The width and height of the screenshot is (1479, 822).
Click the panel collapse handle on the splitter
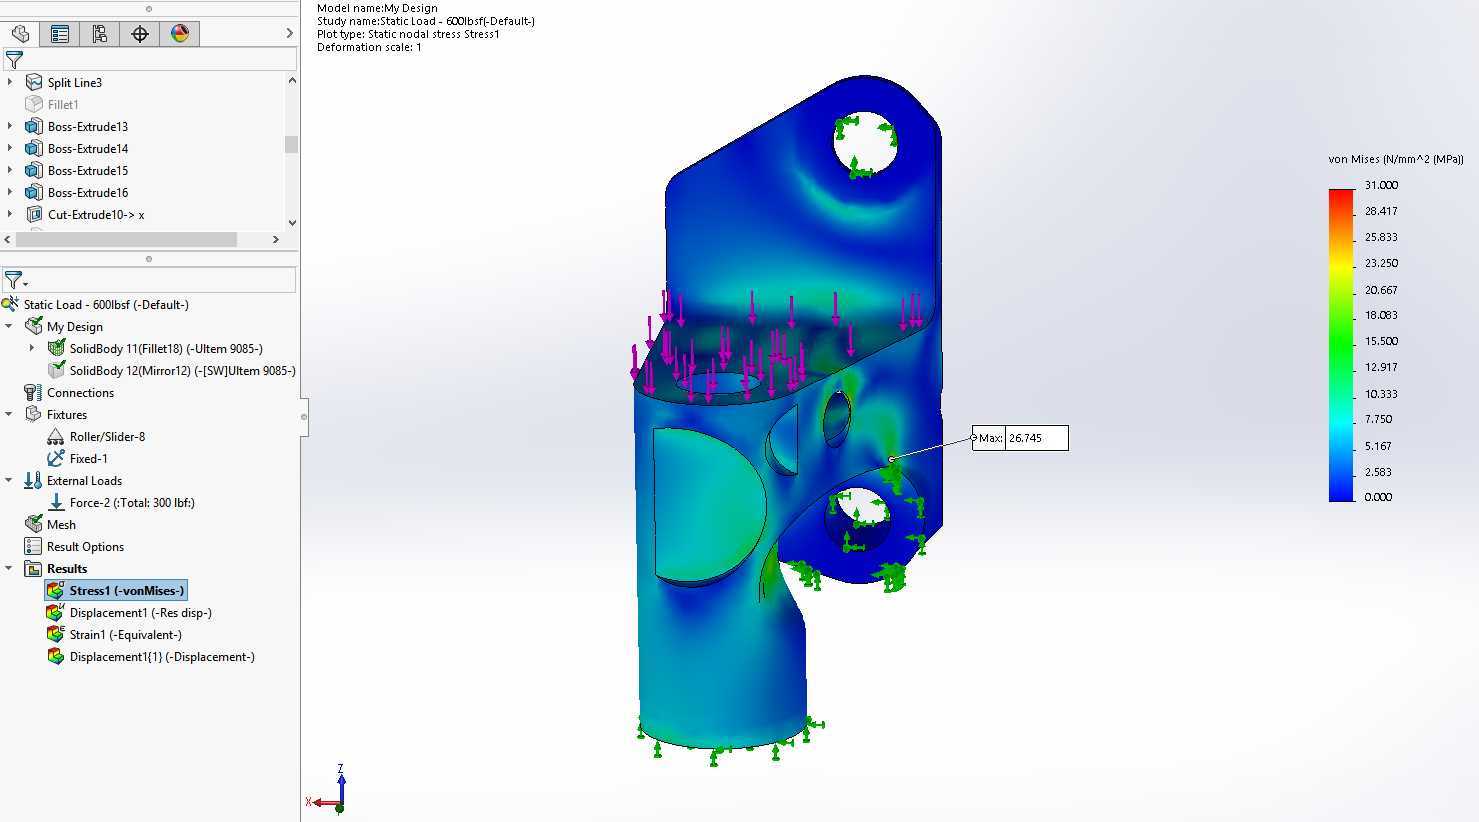tap(303, 416)
